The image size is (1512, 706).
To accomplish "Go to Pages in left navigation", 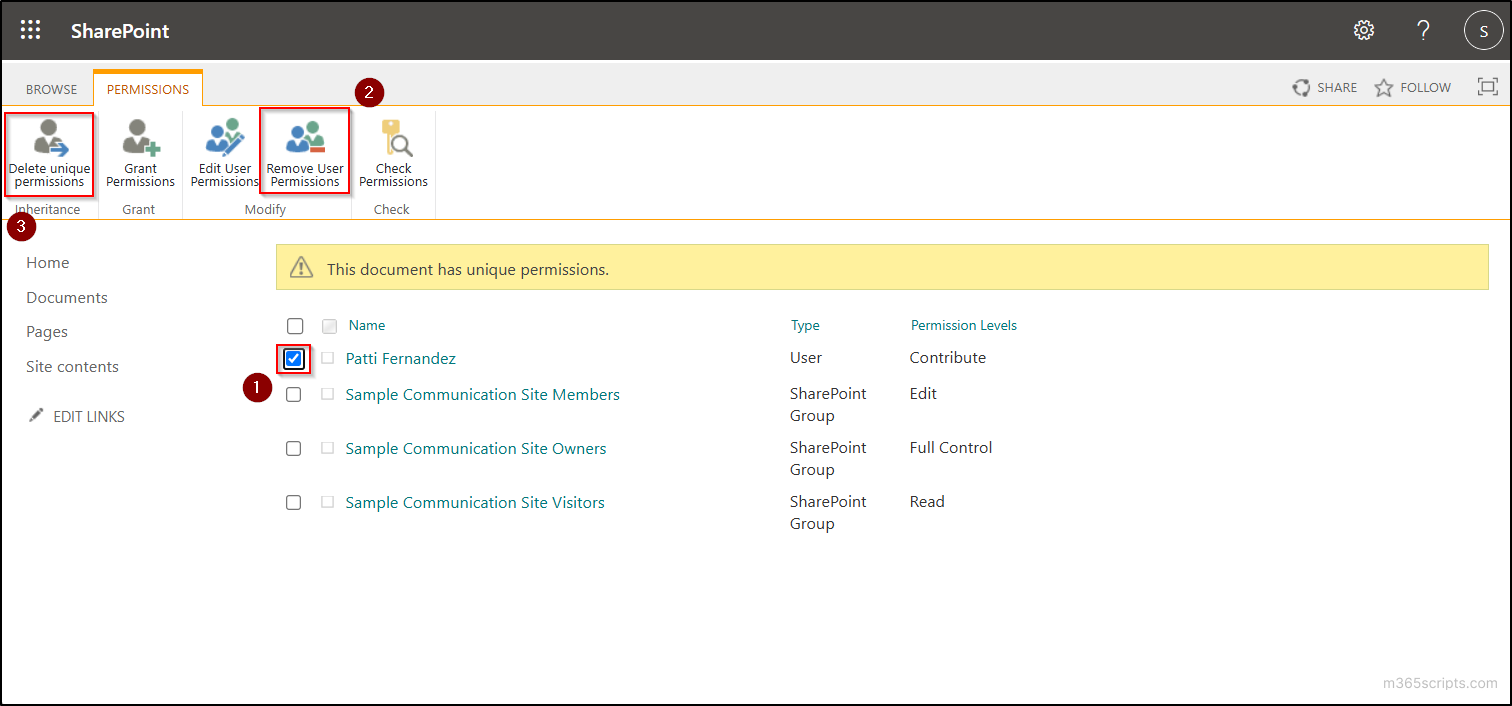I will (x=47, y=331).
